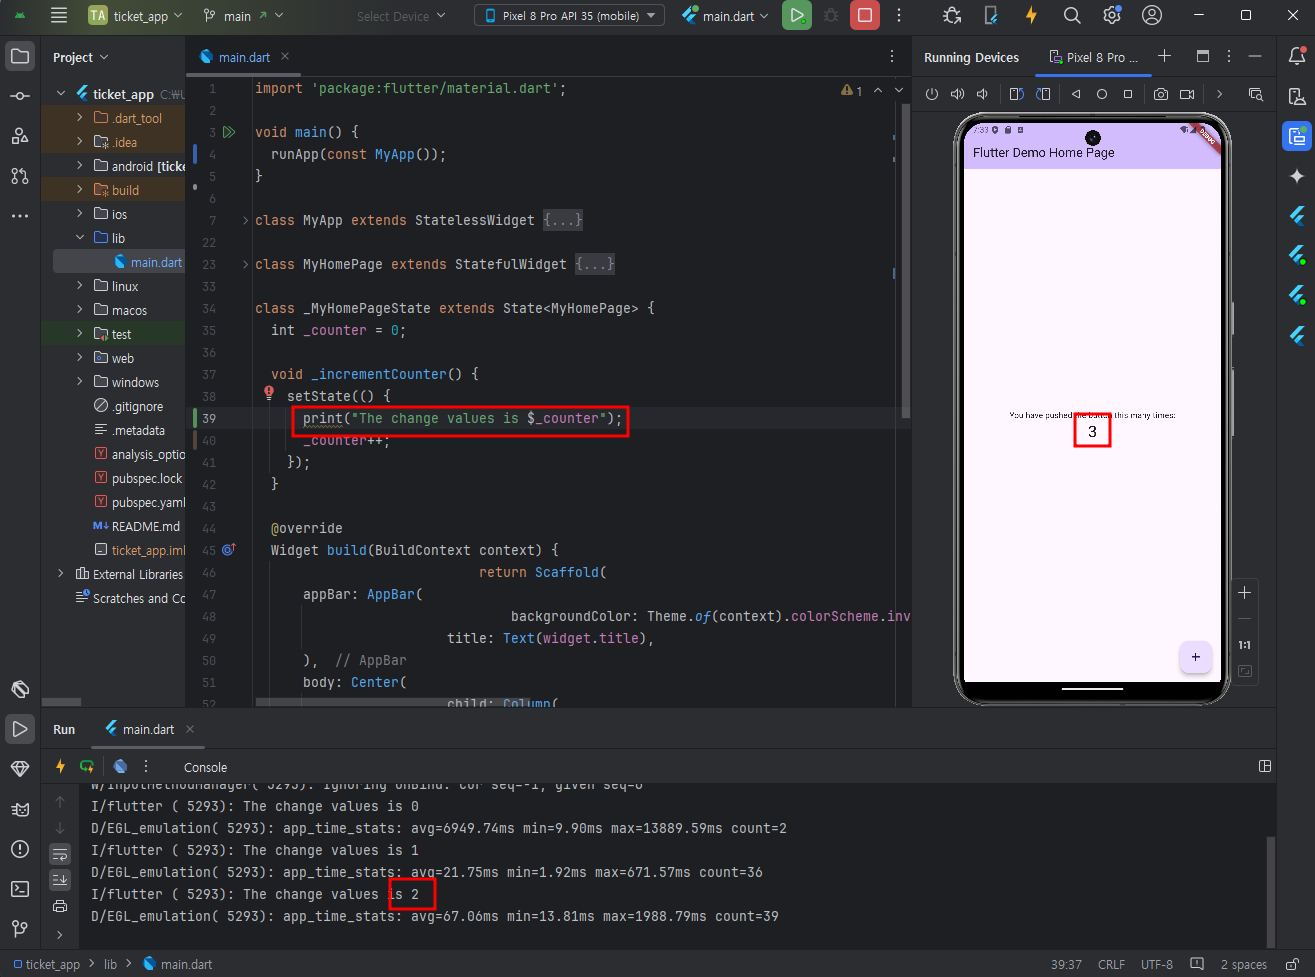This screenshot has height=977, width=1315.
Task: Click Hot Reload in the Run console
Action: (60, 766)
